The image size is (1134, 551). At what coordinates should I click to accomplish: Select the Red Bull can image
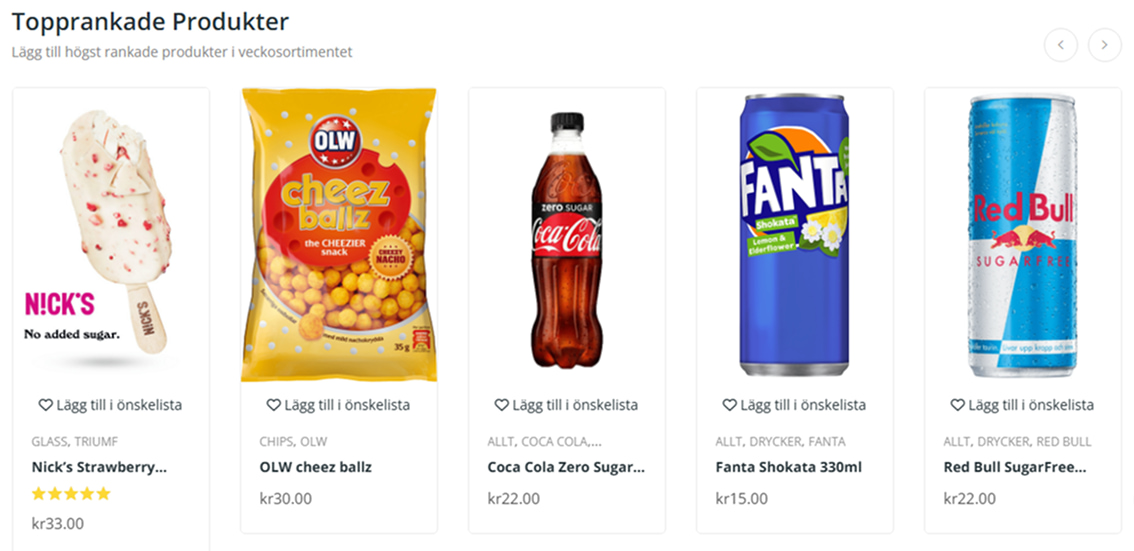pos(1022,235)
